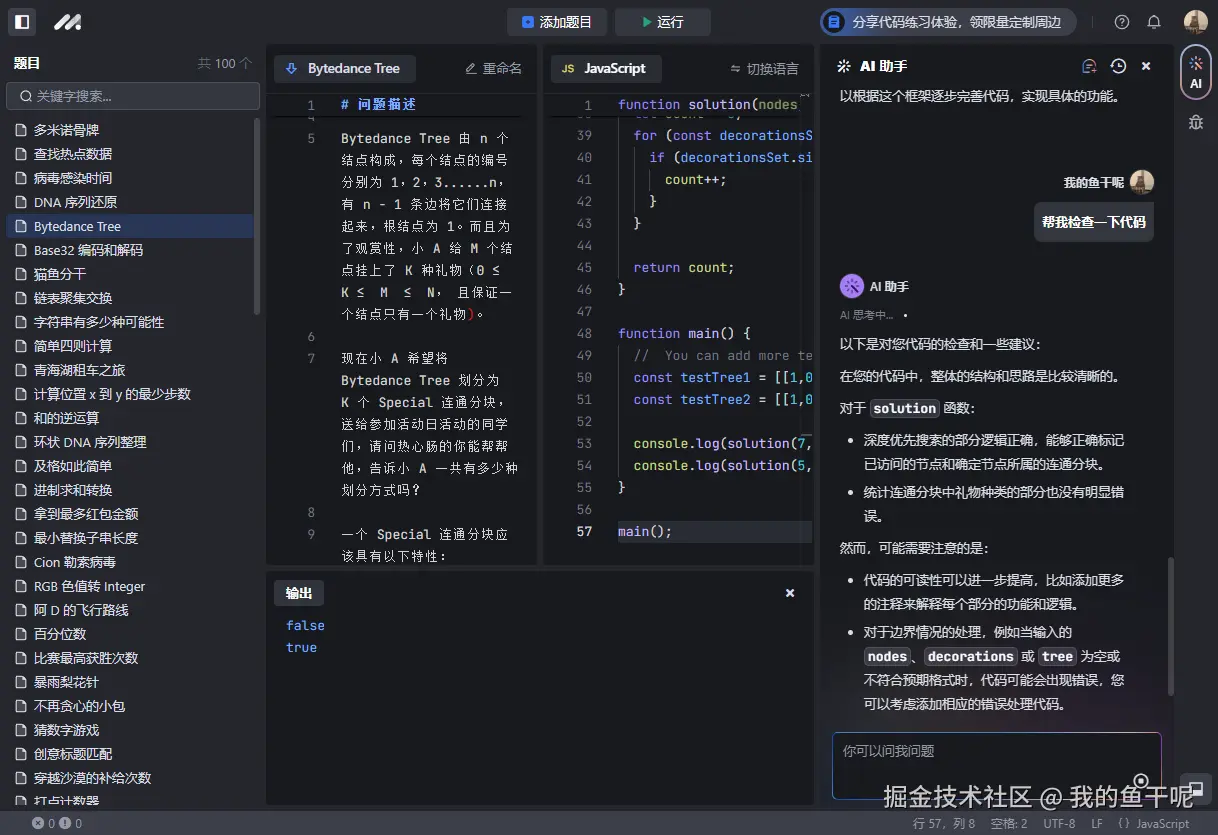Click the 运行 run button
The height and width of the screenshot is (835, 1218).
(x=662, y=22)
